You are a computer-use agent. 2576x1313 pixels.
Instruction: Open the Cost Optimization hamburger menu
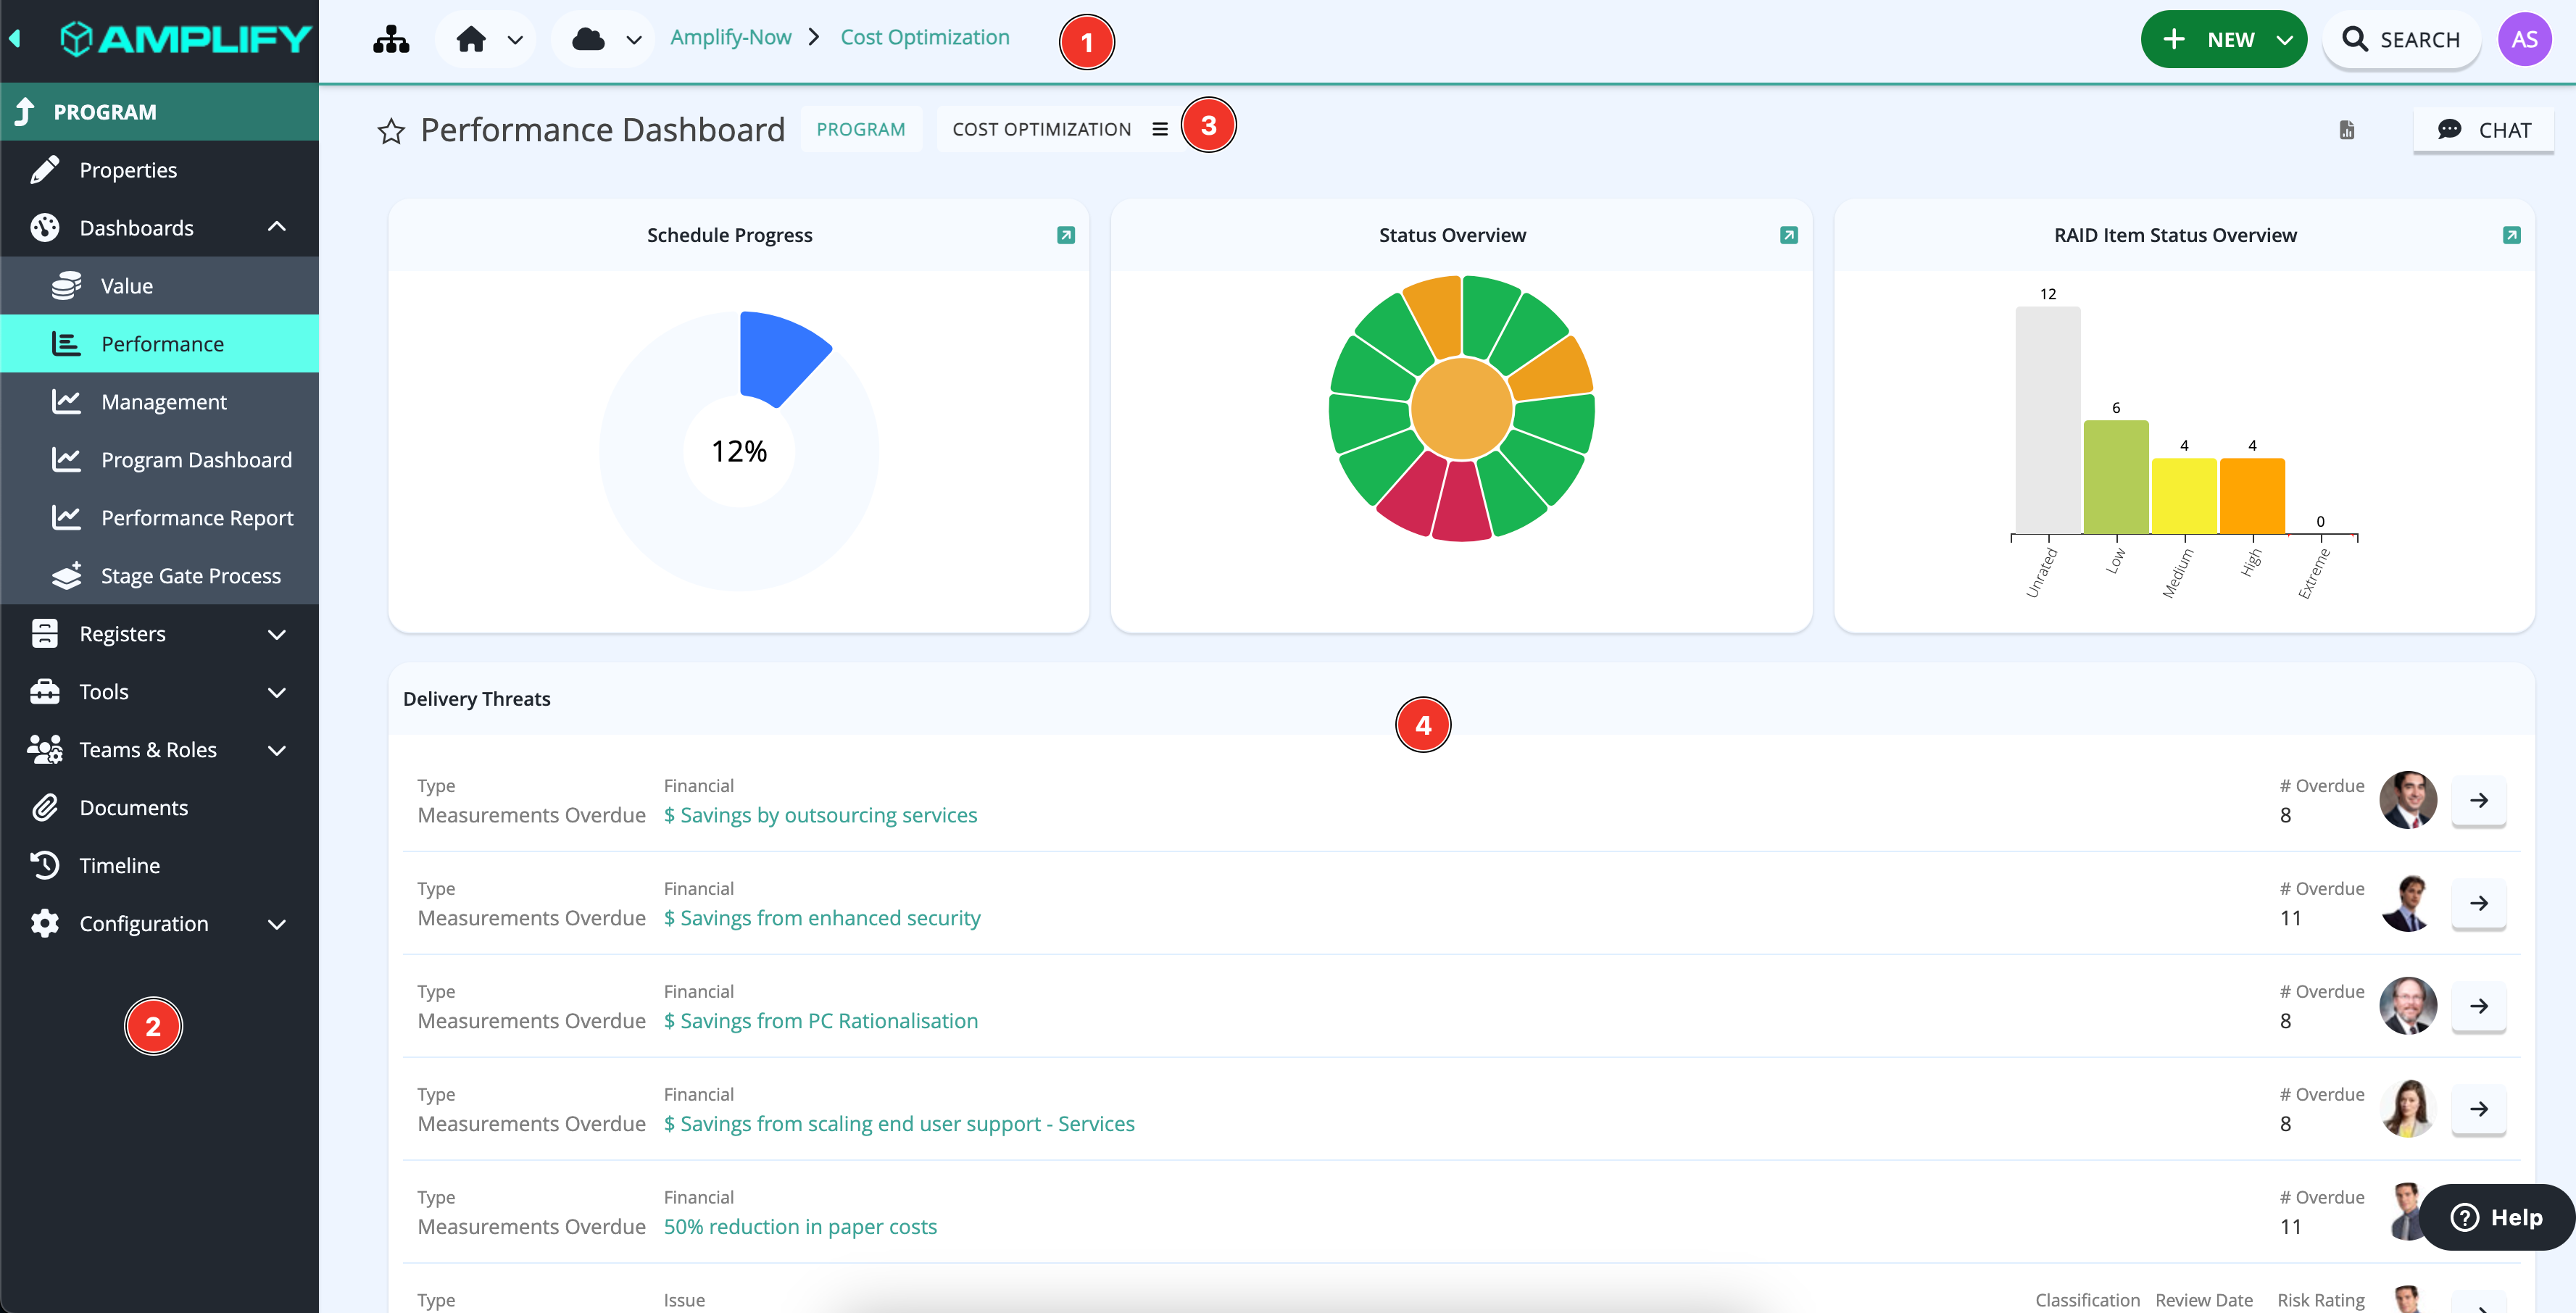coord(1159,128)
